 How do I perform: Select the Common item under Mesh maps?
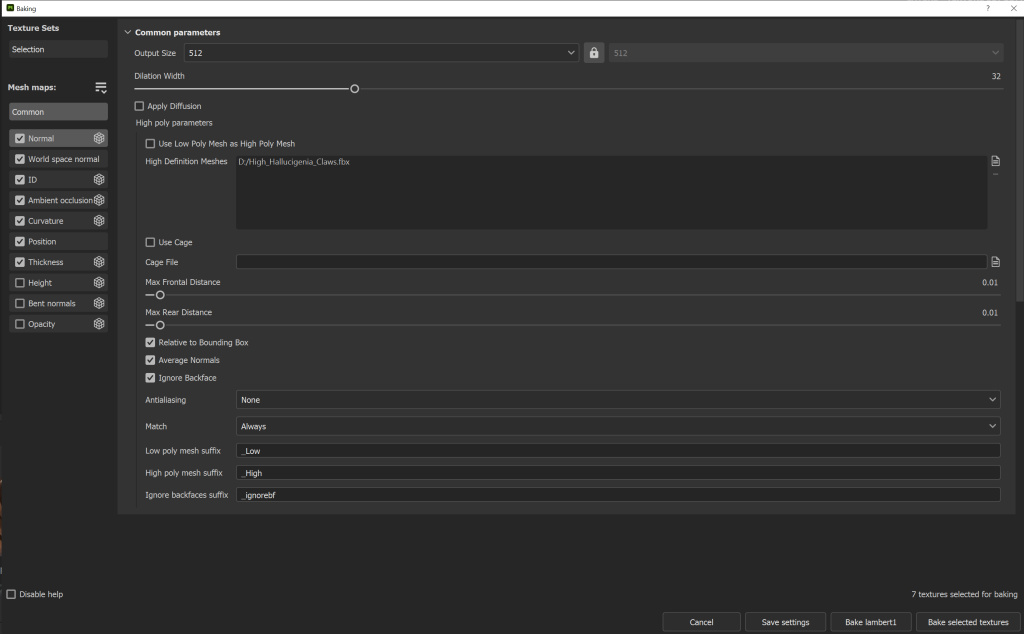tap(58, 112)
